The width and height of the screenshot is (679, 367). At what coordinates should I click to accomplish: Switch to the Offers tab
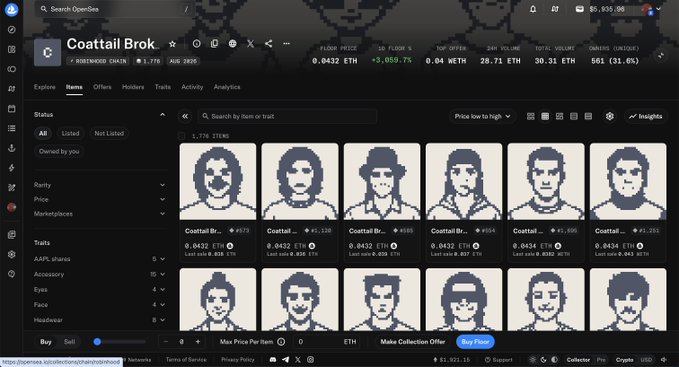click(102, 87)
